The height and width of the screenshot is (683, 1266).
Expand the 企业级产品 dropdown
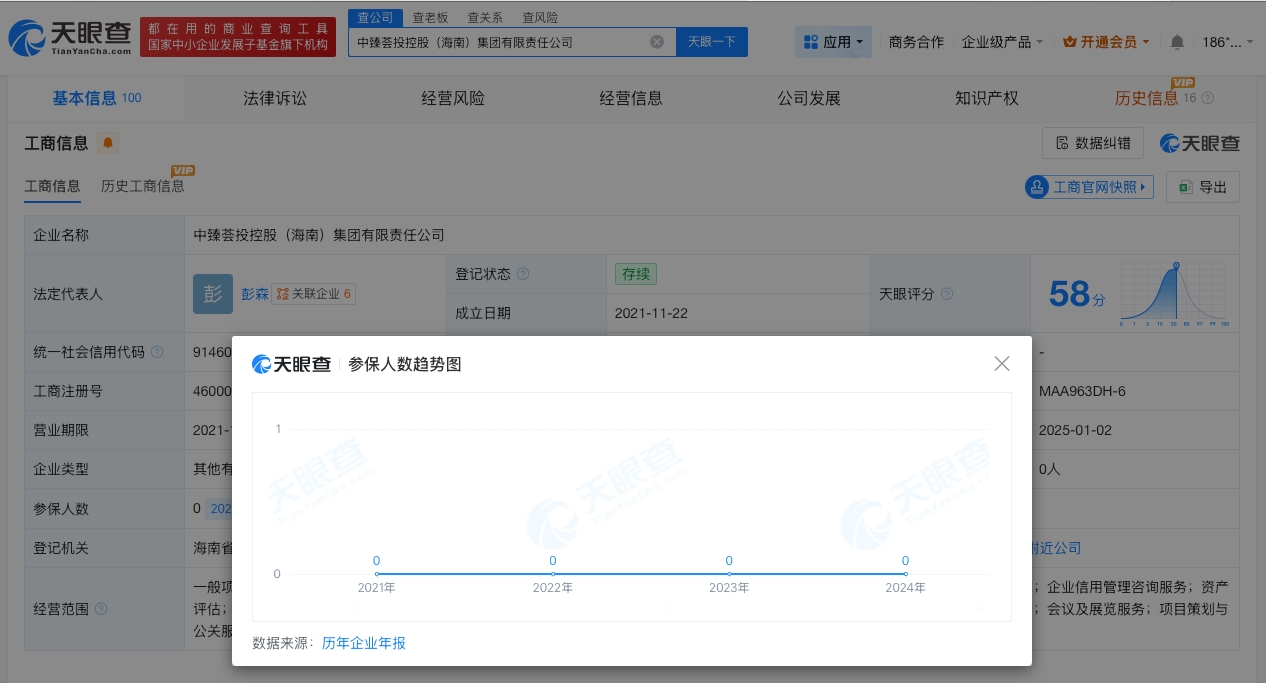(x=1002, y=42)
